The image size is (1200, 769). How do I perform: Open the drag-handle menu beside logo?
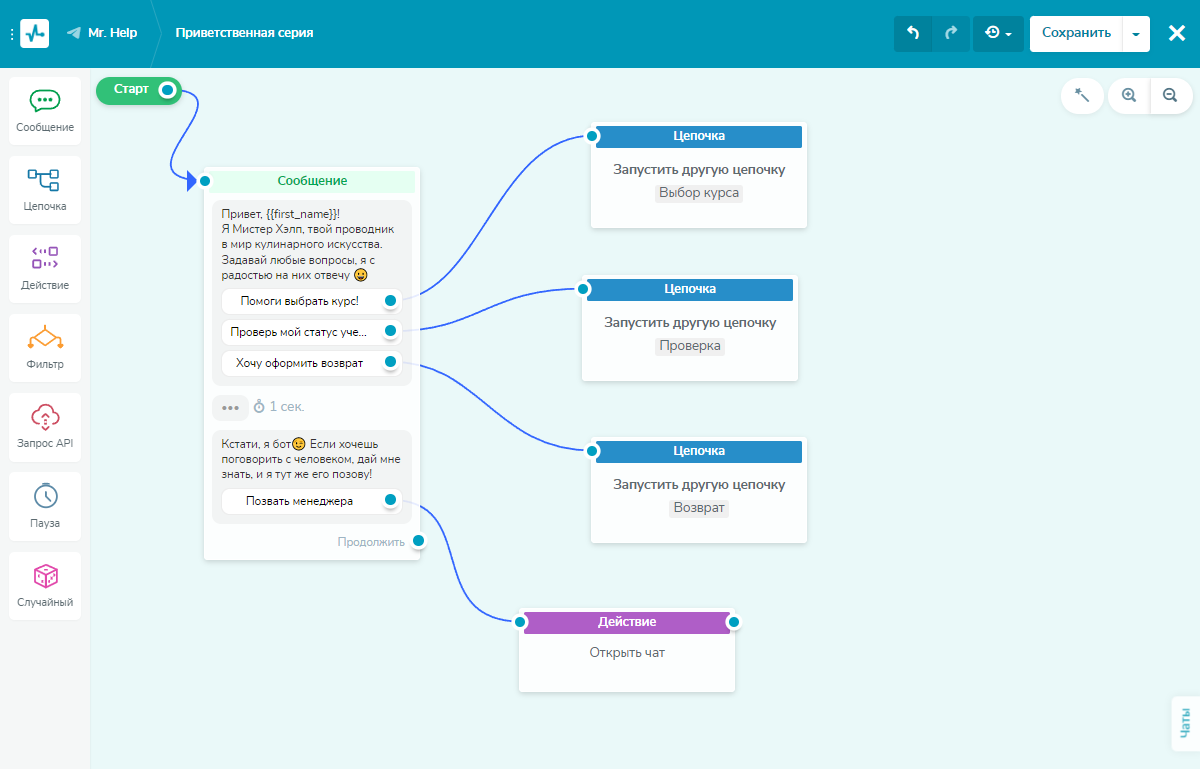[x=11, y=33]
